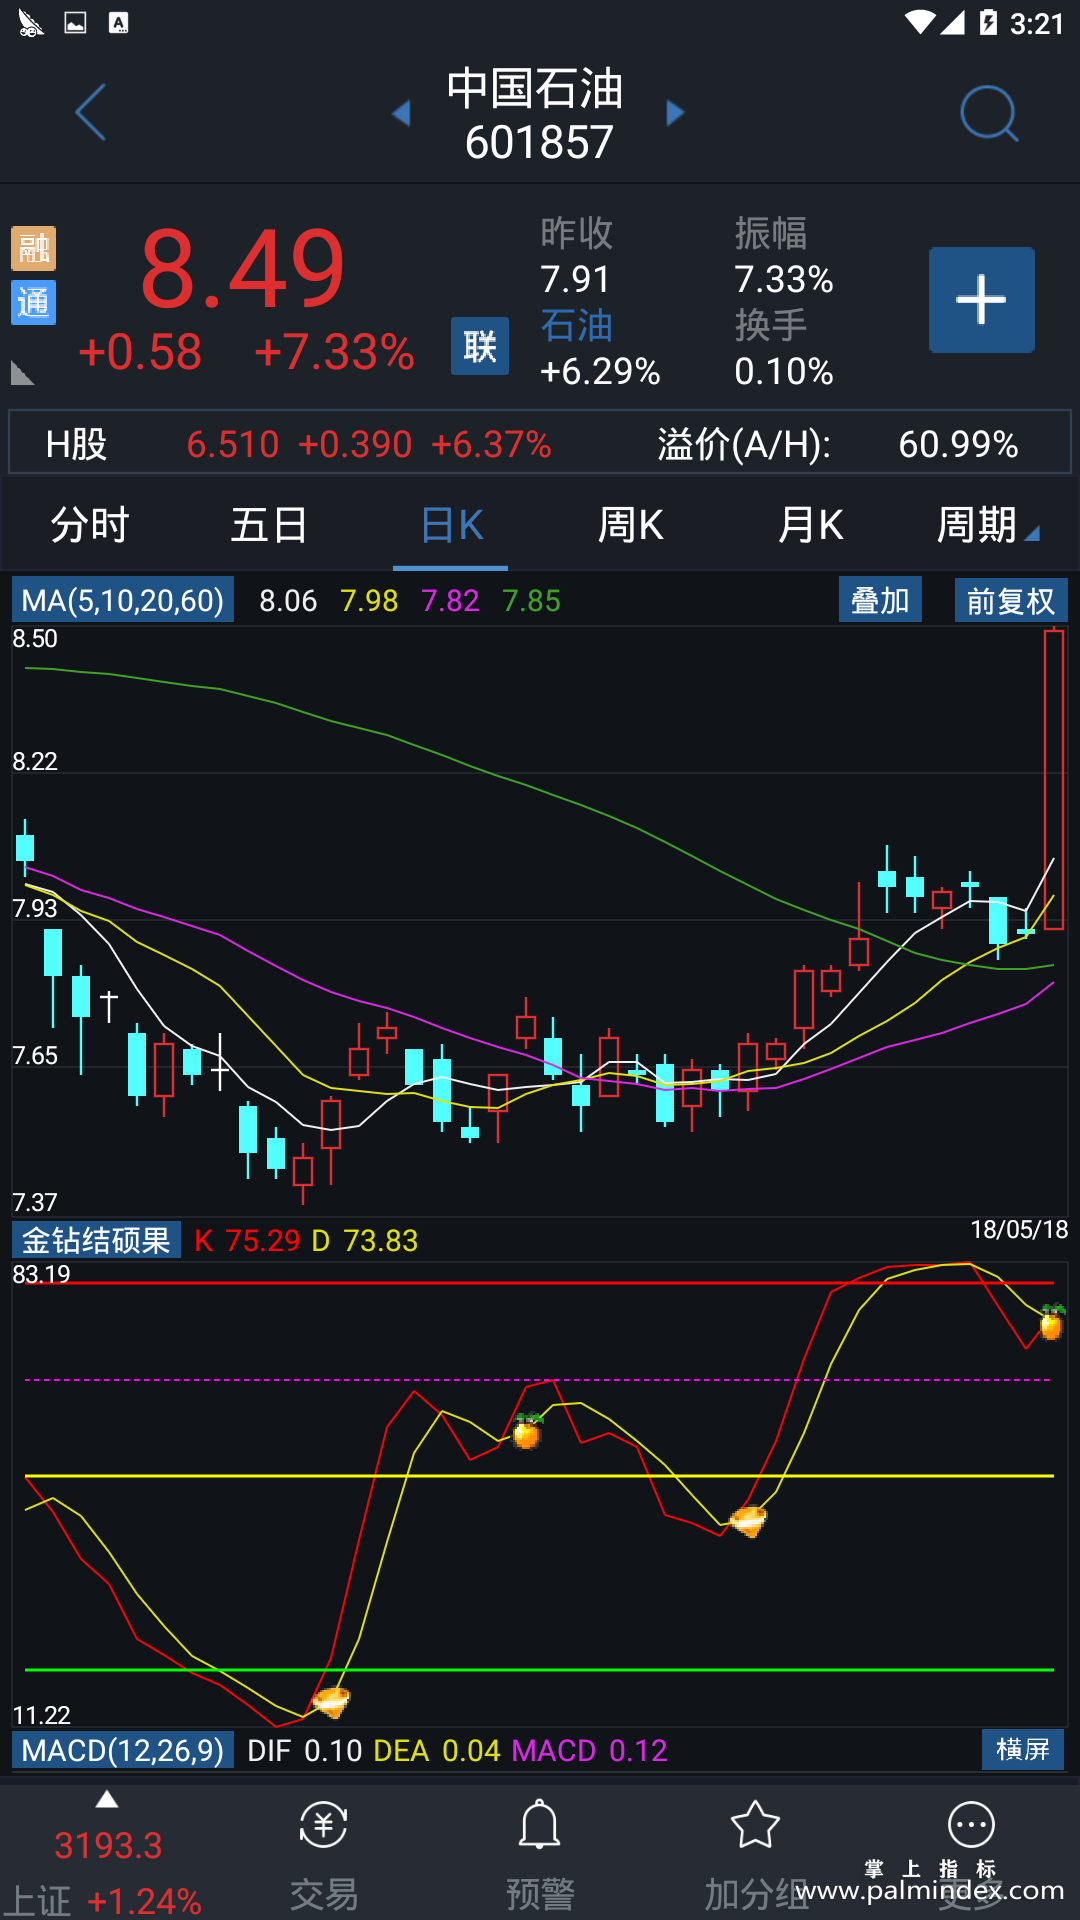Viewport: 1080px width, 1920px height.
Task: Go to next stock arrow
Action: [x=676, y=113]
